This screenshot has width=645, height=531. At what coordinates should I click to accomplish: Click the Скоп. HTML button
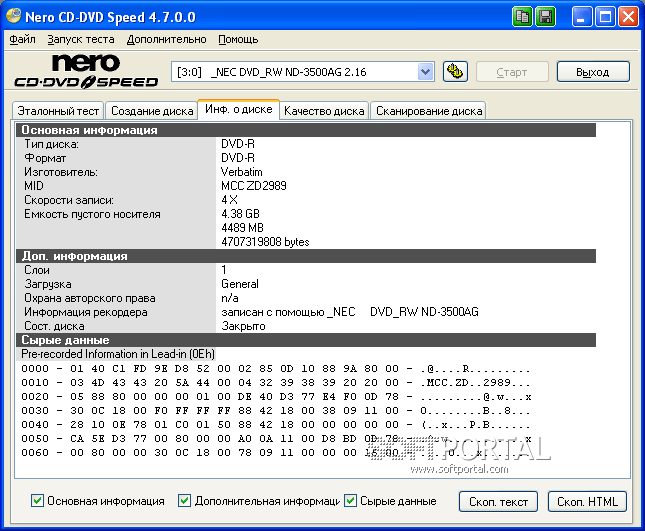587,501
